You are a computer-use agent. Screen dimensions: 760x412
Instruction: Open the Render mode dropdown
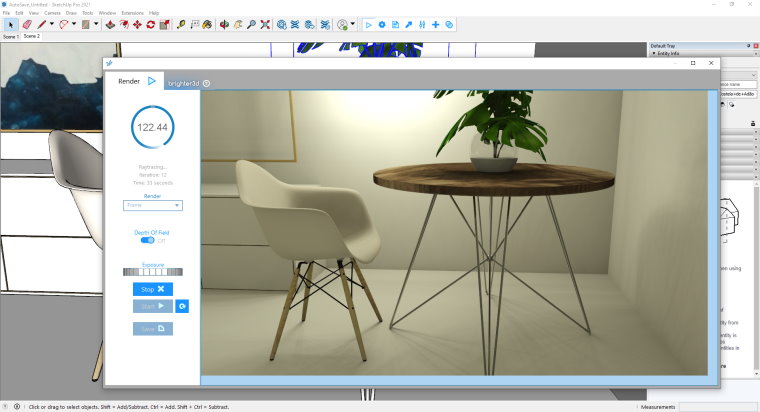[x=152, y=205]
